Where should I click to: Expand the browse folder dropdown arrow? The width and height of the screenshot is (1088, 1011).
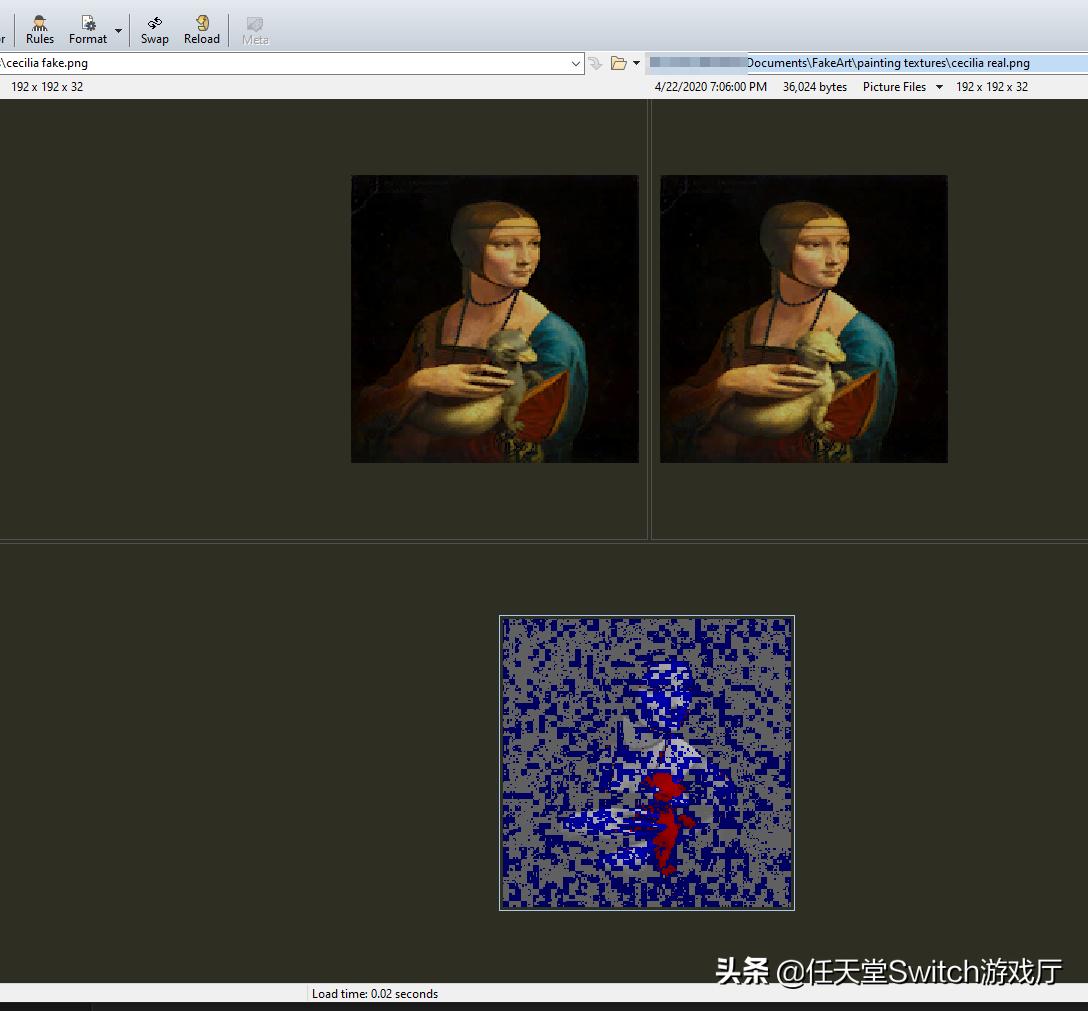coord(636,64)
